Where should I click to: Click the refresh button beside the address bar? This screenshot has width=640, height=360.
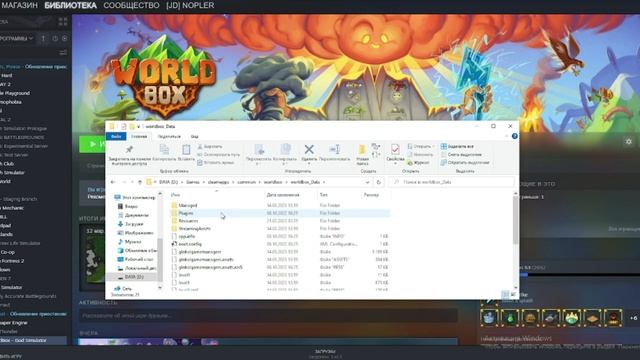coord(378,182)
